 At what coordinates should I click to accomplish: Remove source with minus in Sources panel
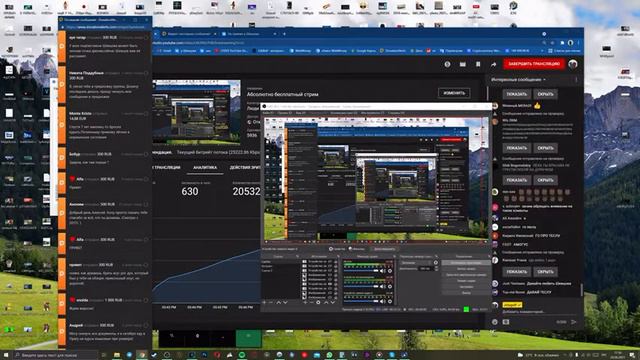pos(311,302)
